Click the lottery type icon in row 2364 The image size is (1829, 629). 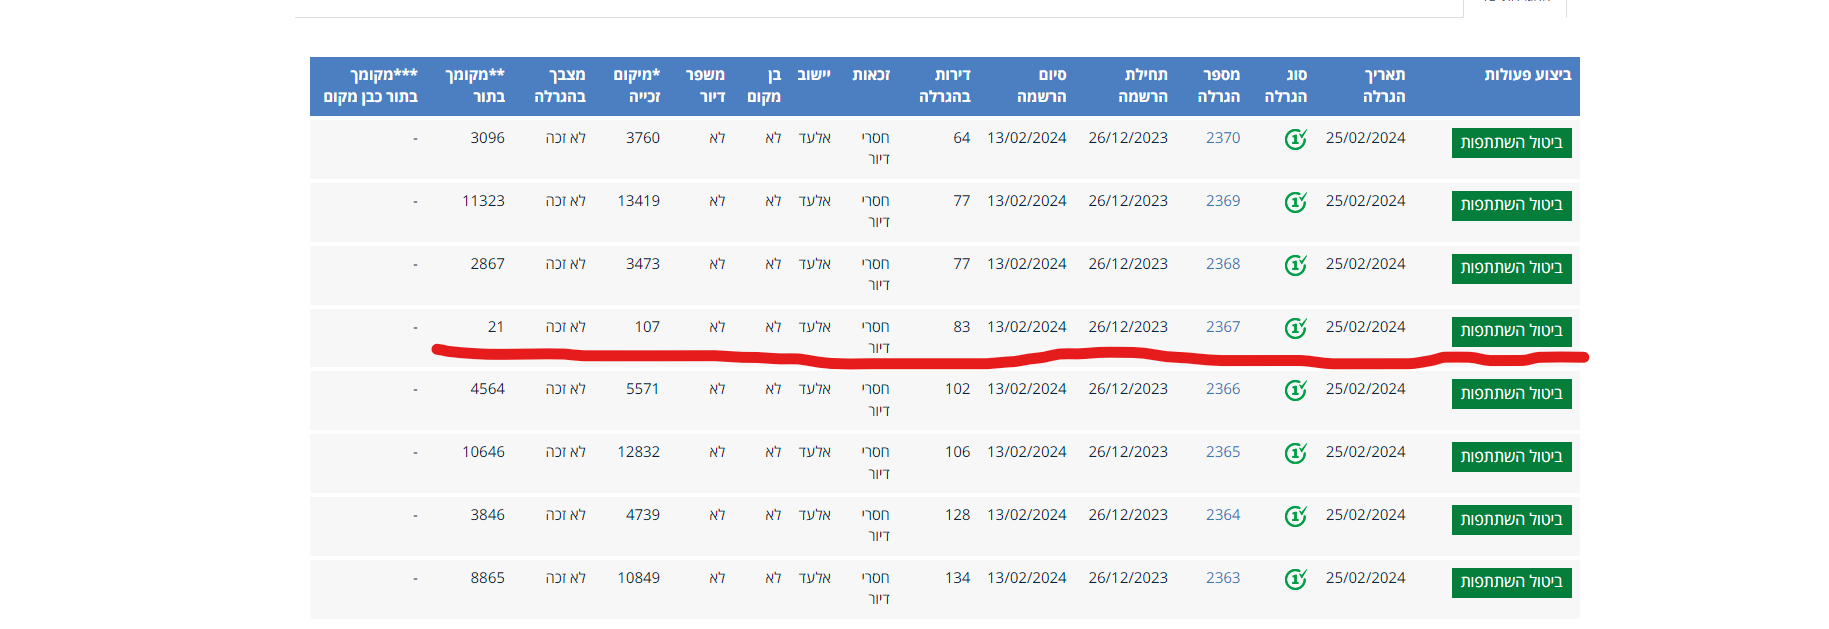point(1295,517)
